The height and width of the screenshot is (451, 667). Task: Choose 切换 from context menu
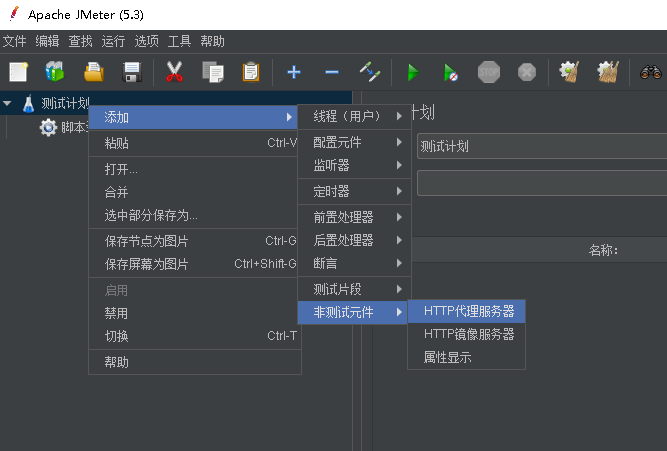(193, 336)
